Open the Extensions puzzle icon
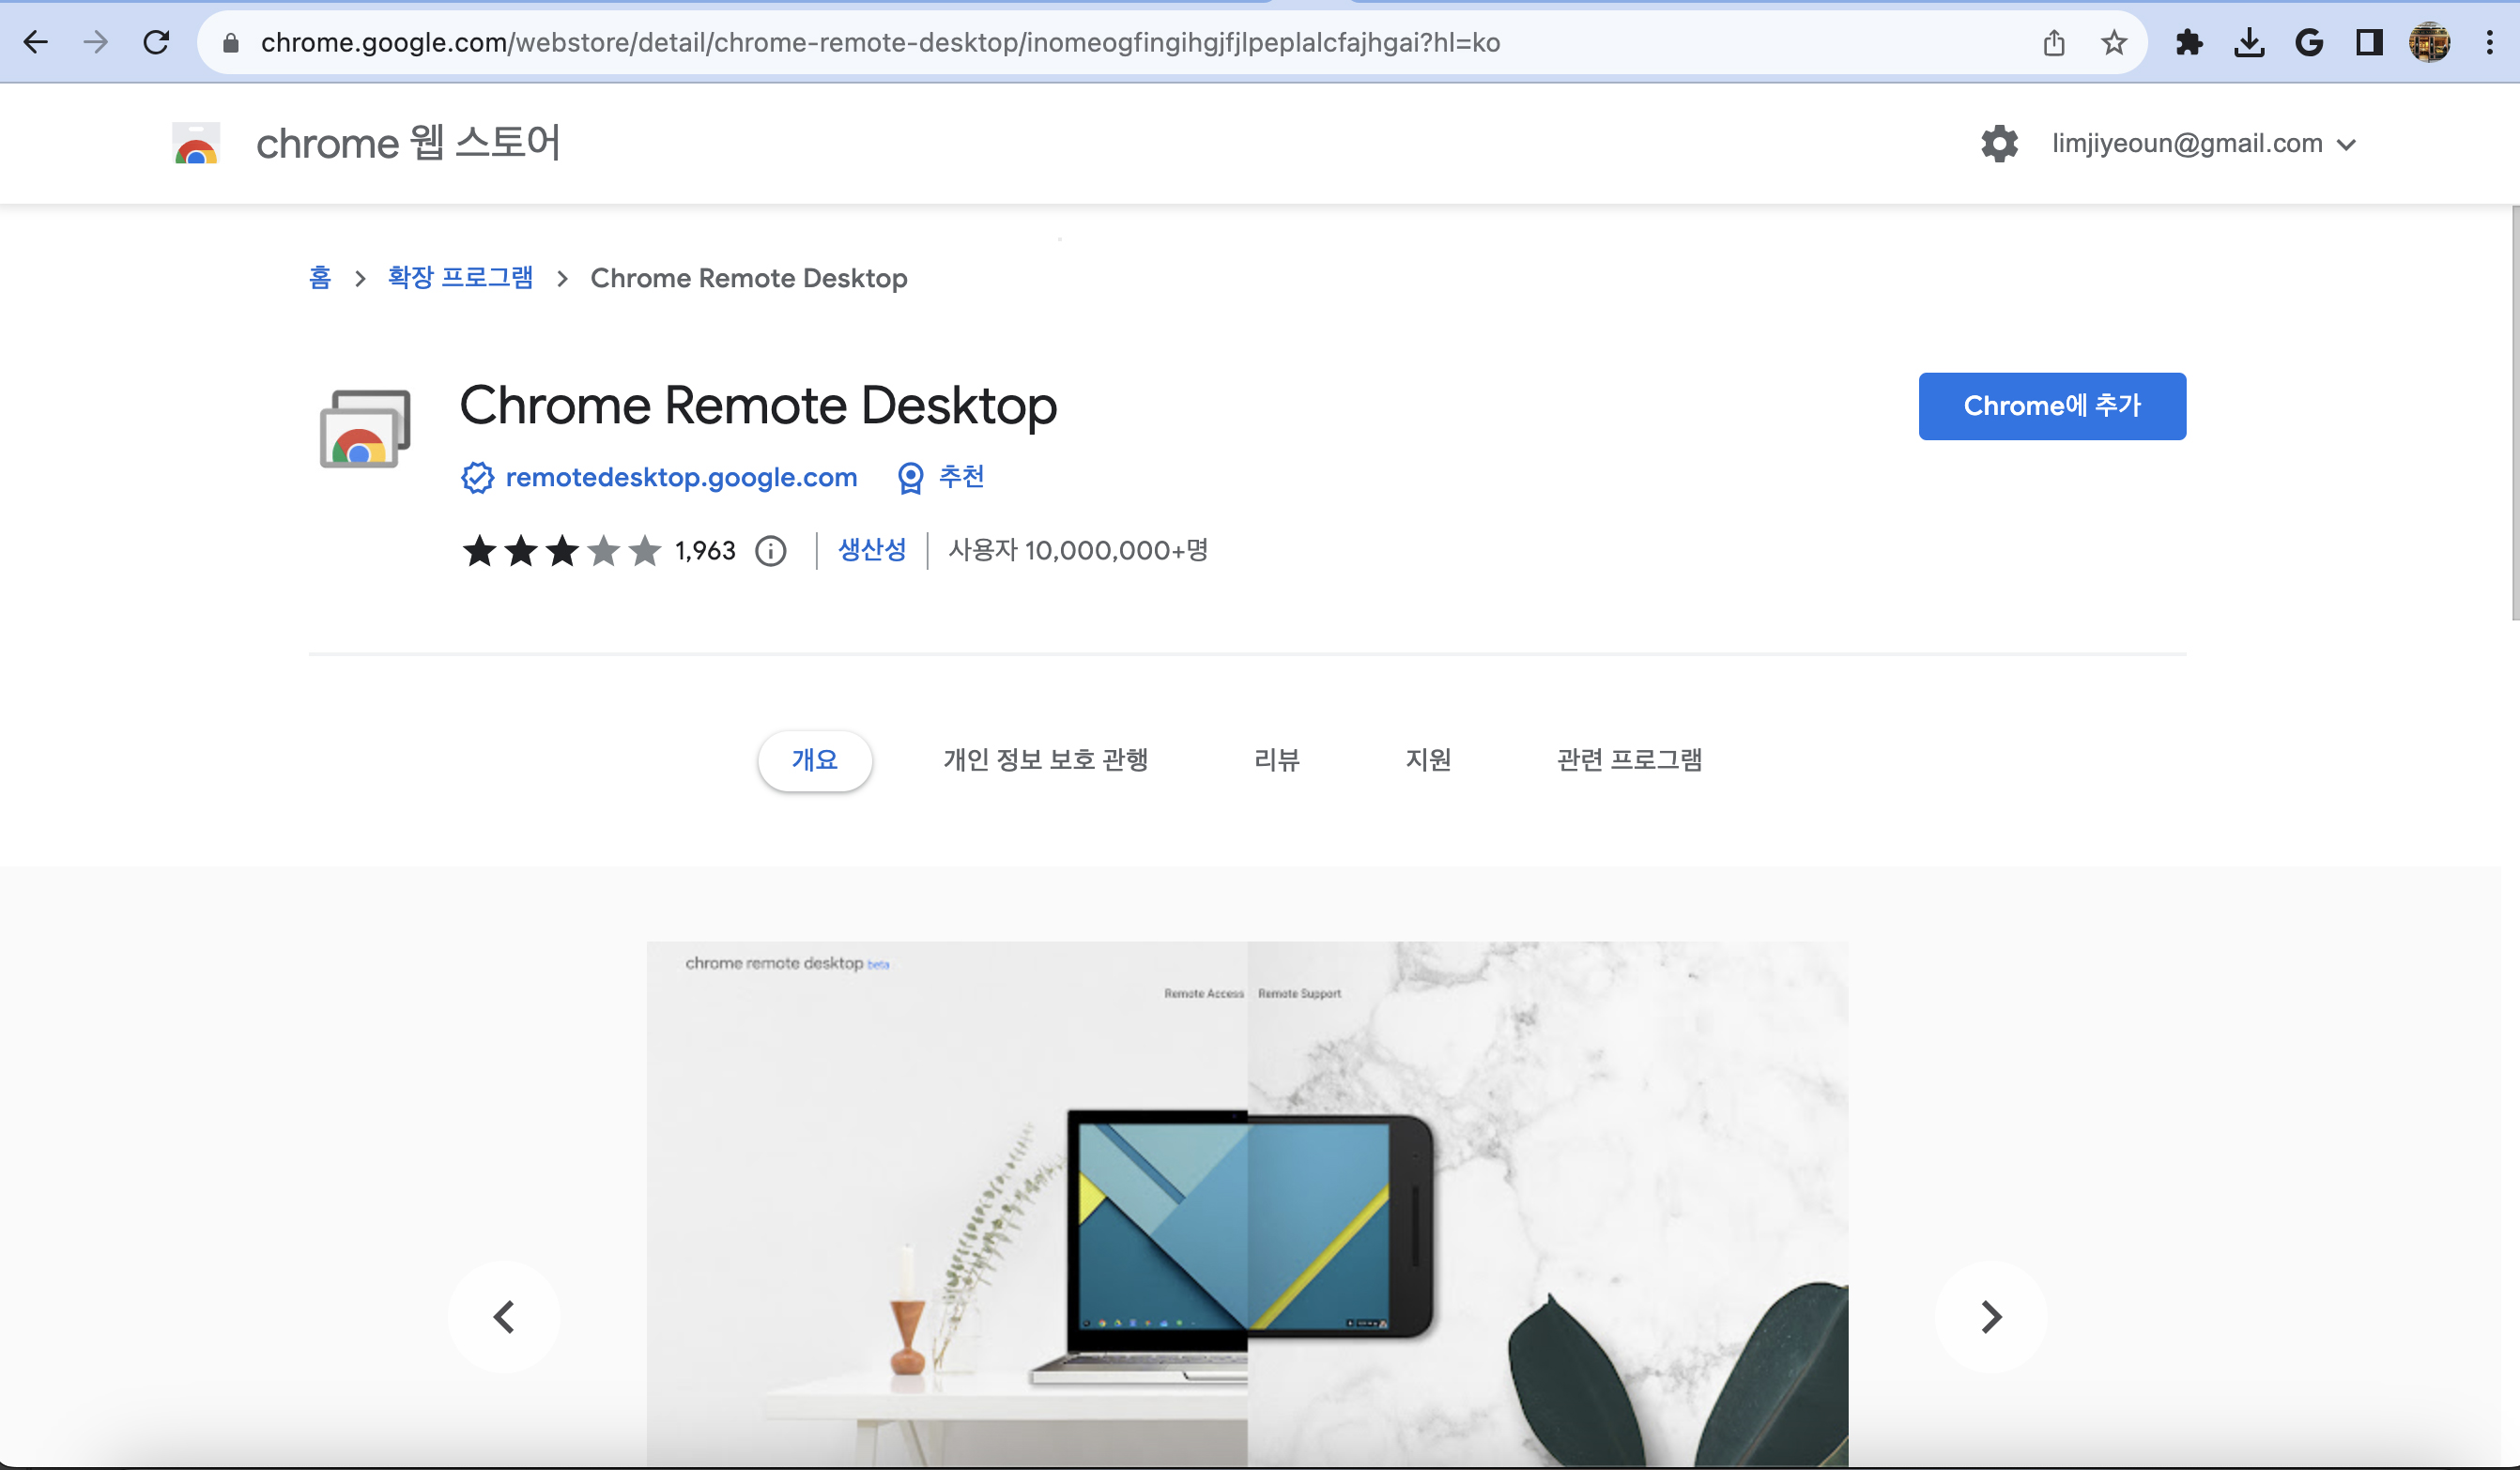 (2189, 43)
